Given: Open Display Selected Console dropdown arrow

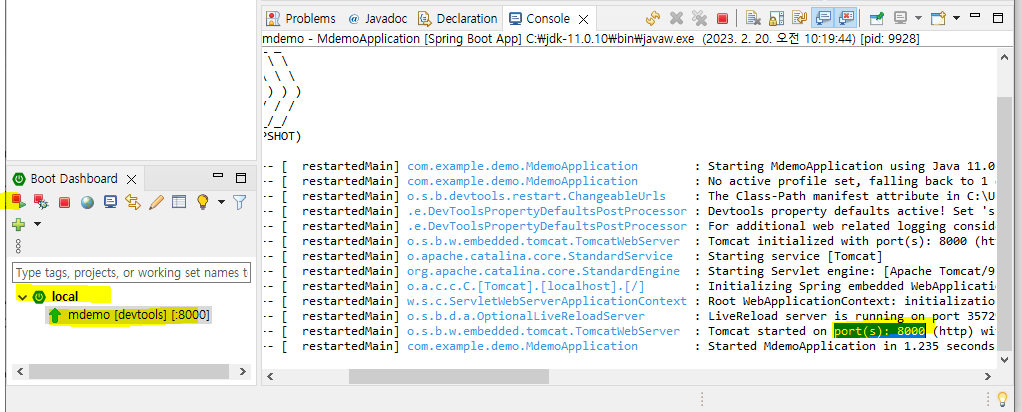Looking at the screenshot, I should tap(918, 18).
